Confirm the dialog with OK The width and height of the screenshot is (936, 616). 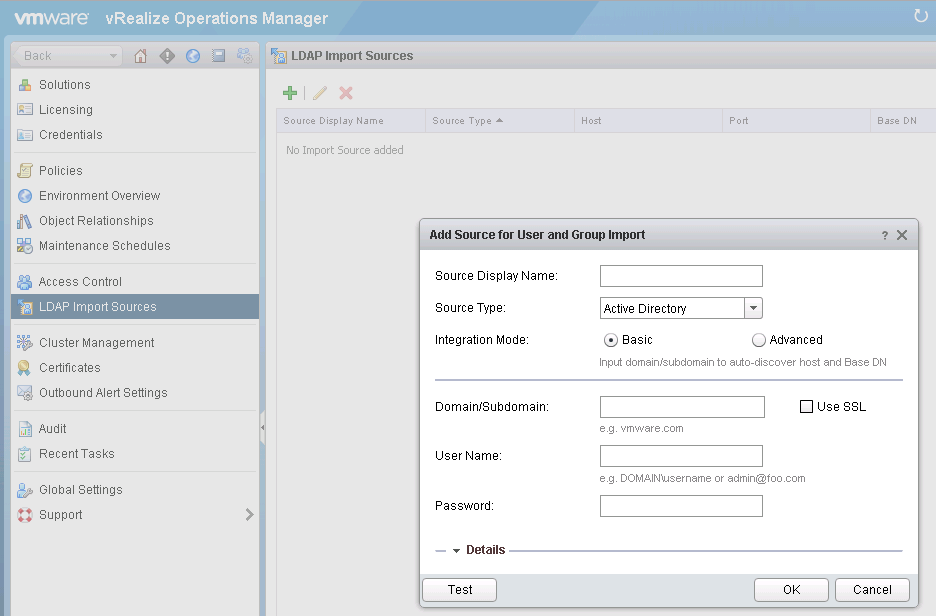click(x=792, y=590)
